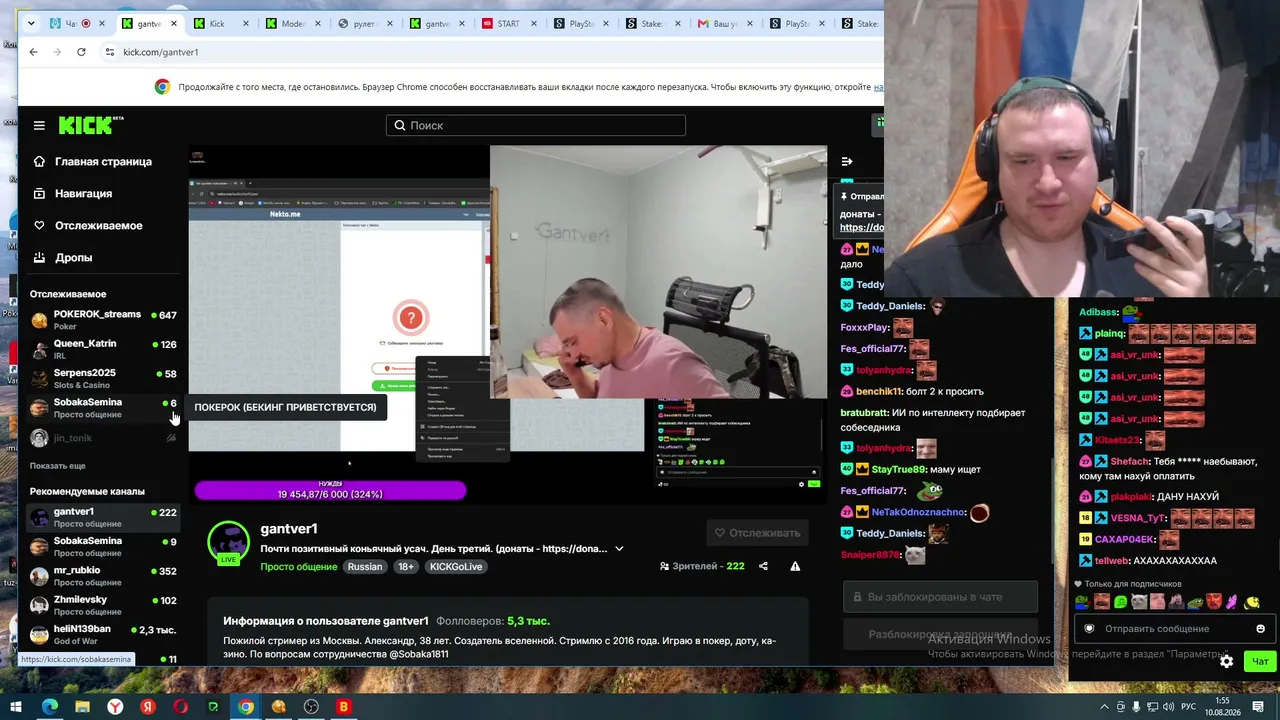Reload the Chrome page
Image resolution: width=1280 pixels, height=720 pixels.
point(81,52)
